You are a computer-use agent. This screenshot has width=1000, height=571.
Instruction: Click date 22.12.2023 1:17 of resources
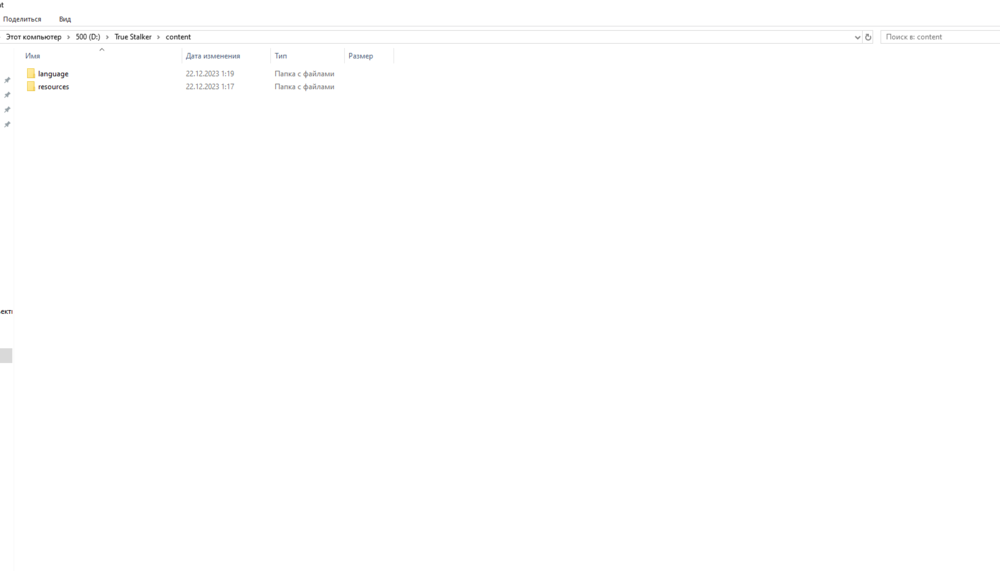point(210,87)
